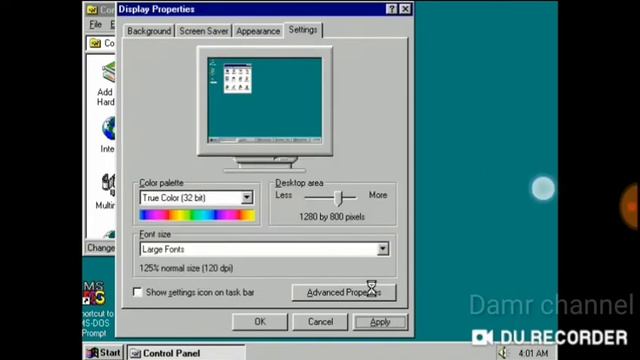Click the 4:01 AM taskbar clock
The image size is (640, 360).
pos(533,353)
